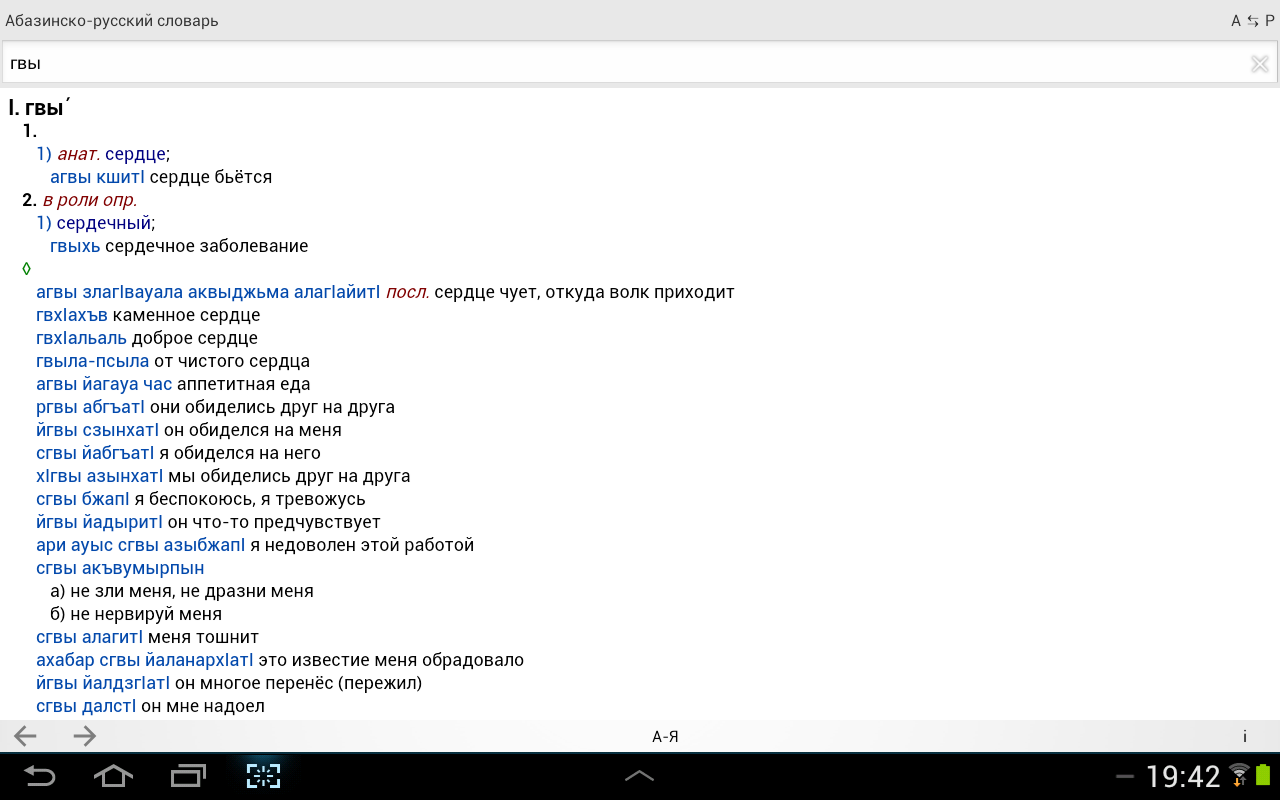Screen dimensions: 1280x800
Task: Tap the text 'б) не нервируй меня'
Action: click(x=136, y=614)
